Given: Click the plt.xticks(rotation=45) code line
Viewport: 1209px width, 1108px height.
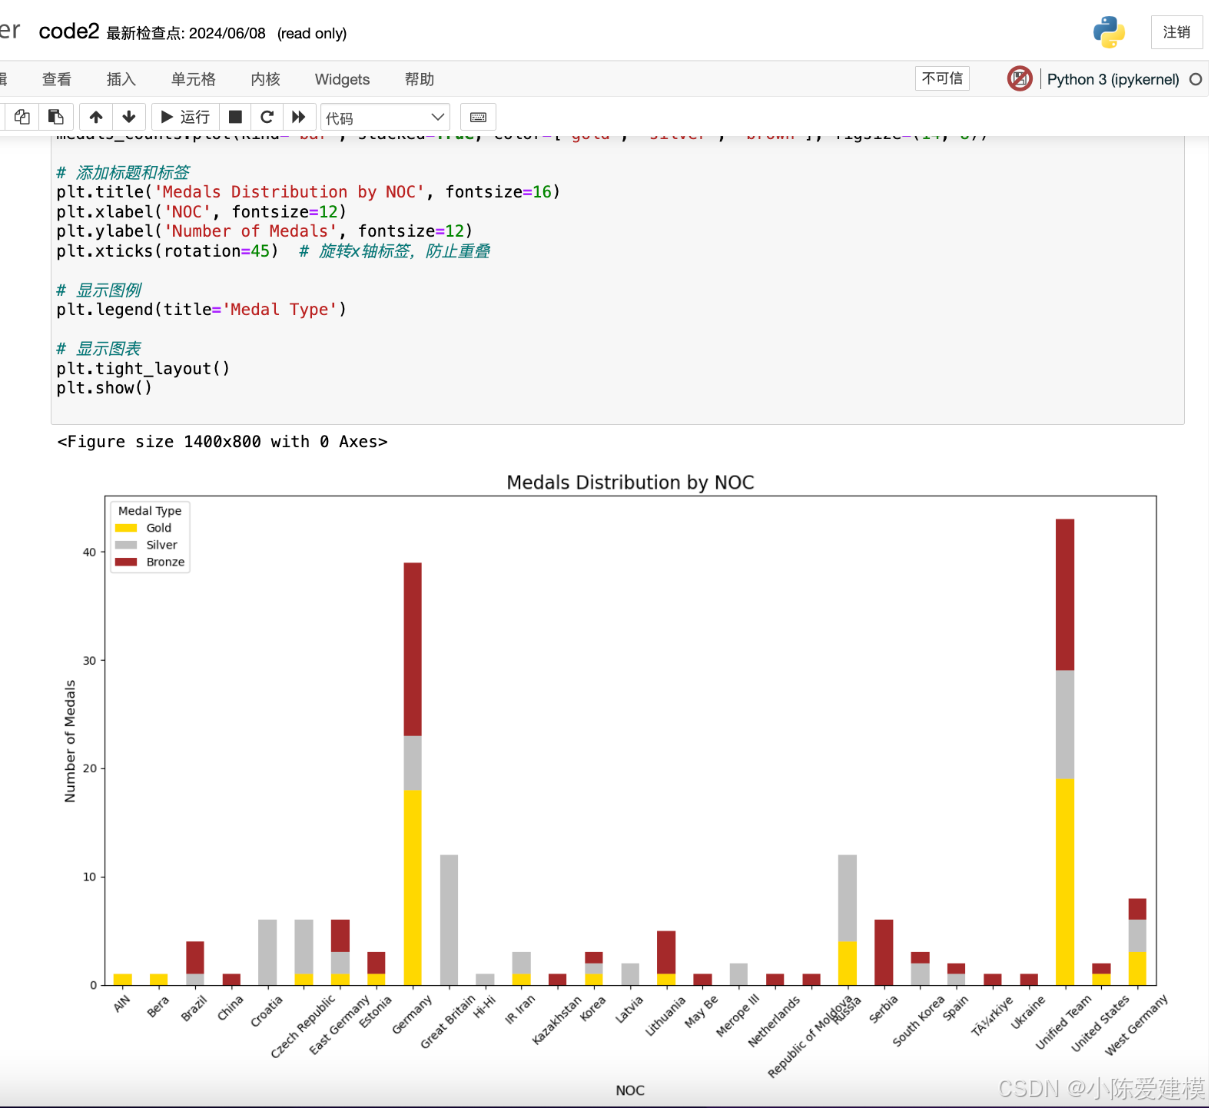Looking at the screenshot, I should [x=167, y=251].
